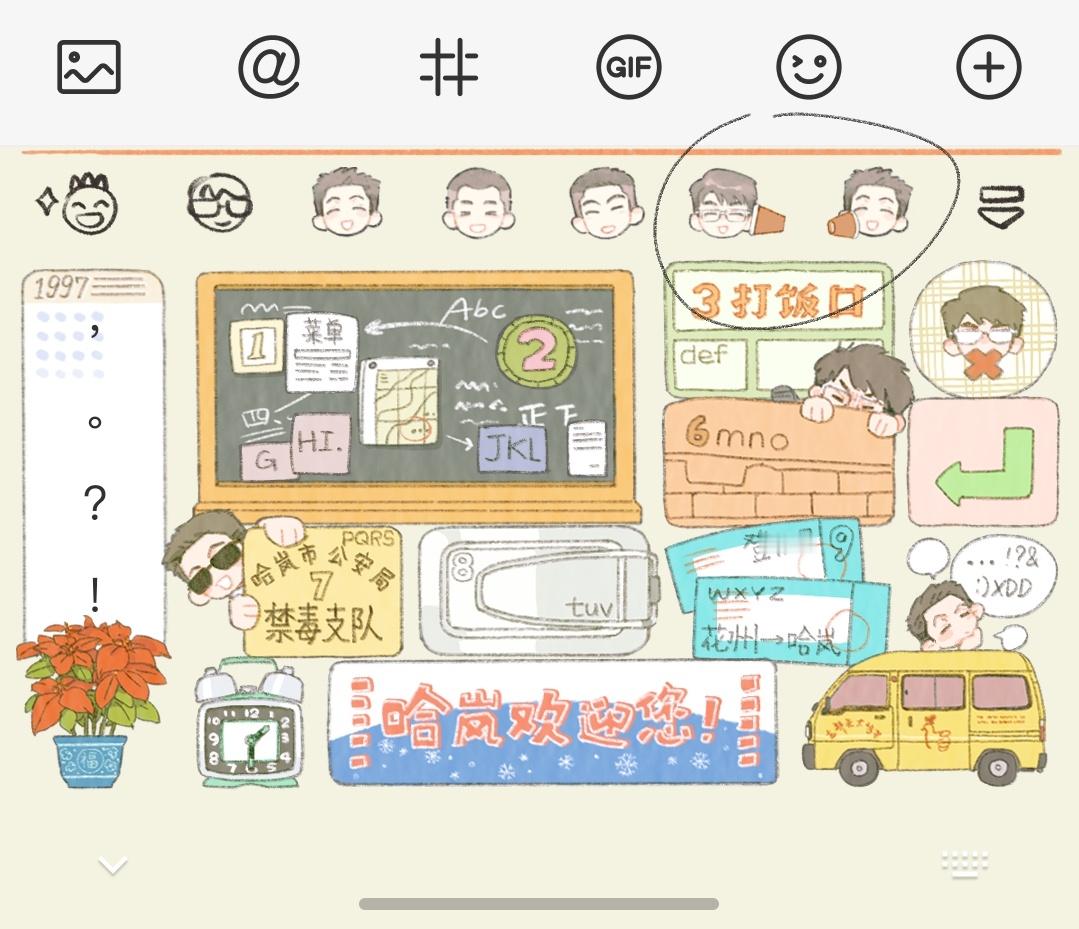1079x929 pixels.
Task: Tap the question mark key
Action: 95,502
